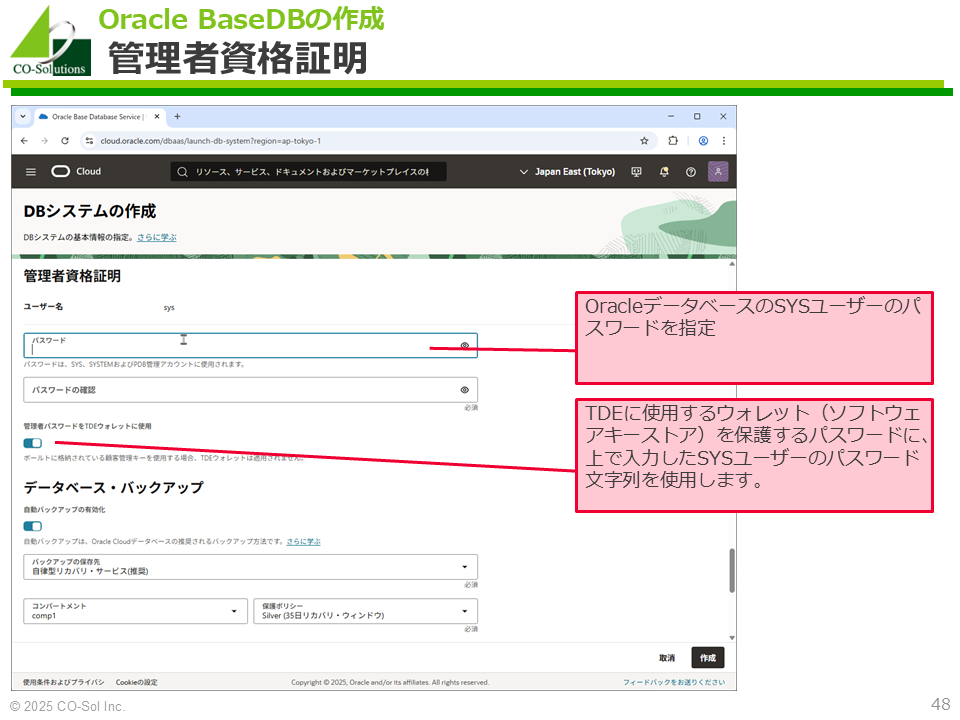The width and height of the screenshot is (960, 720).
Task: Click the browser address bar URL
Action: coord(211,141)
